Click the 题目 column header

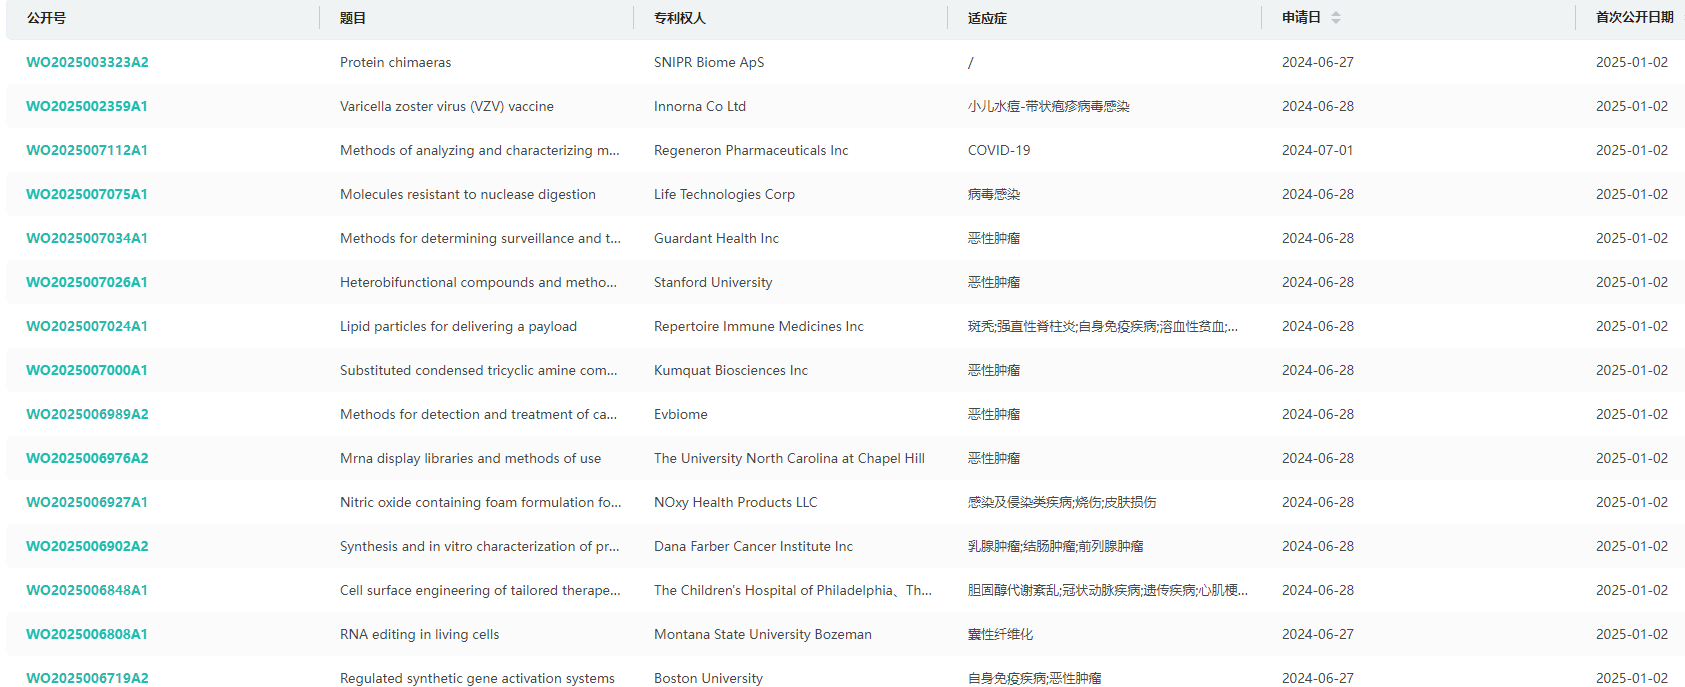pyautogui.click(x=353, y=18)
